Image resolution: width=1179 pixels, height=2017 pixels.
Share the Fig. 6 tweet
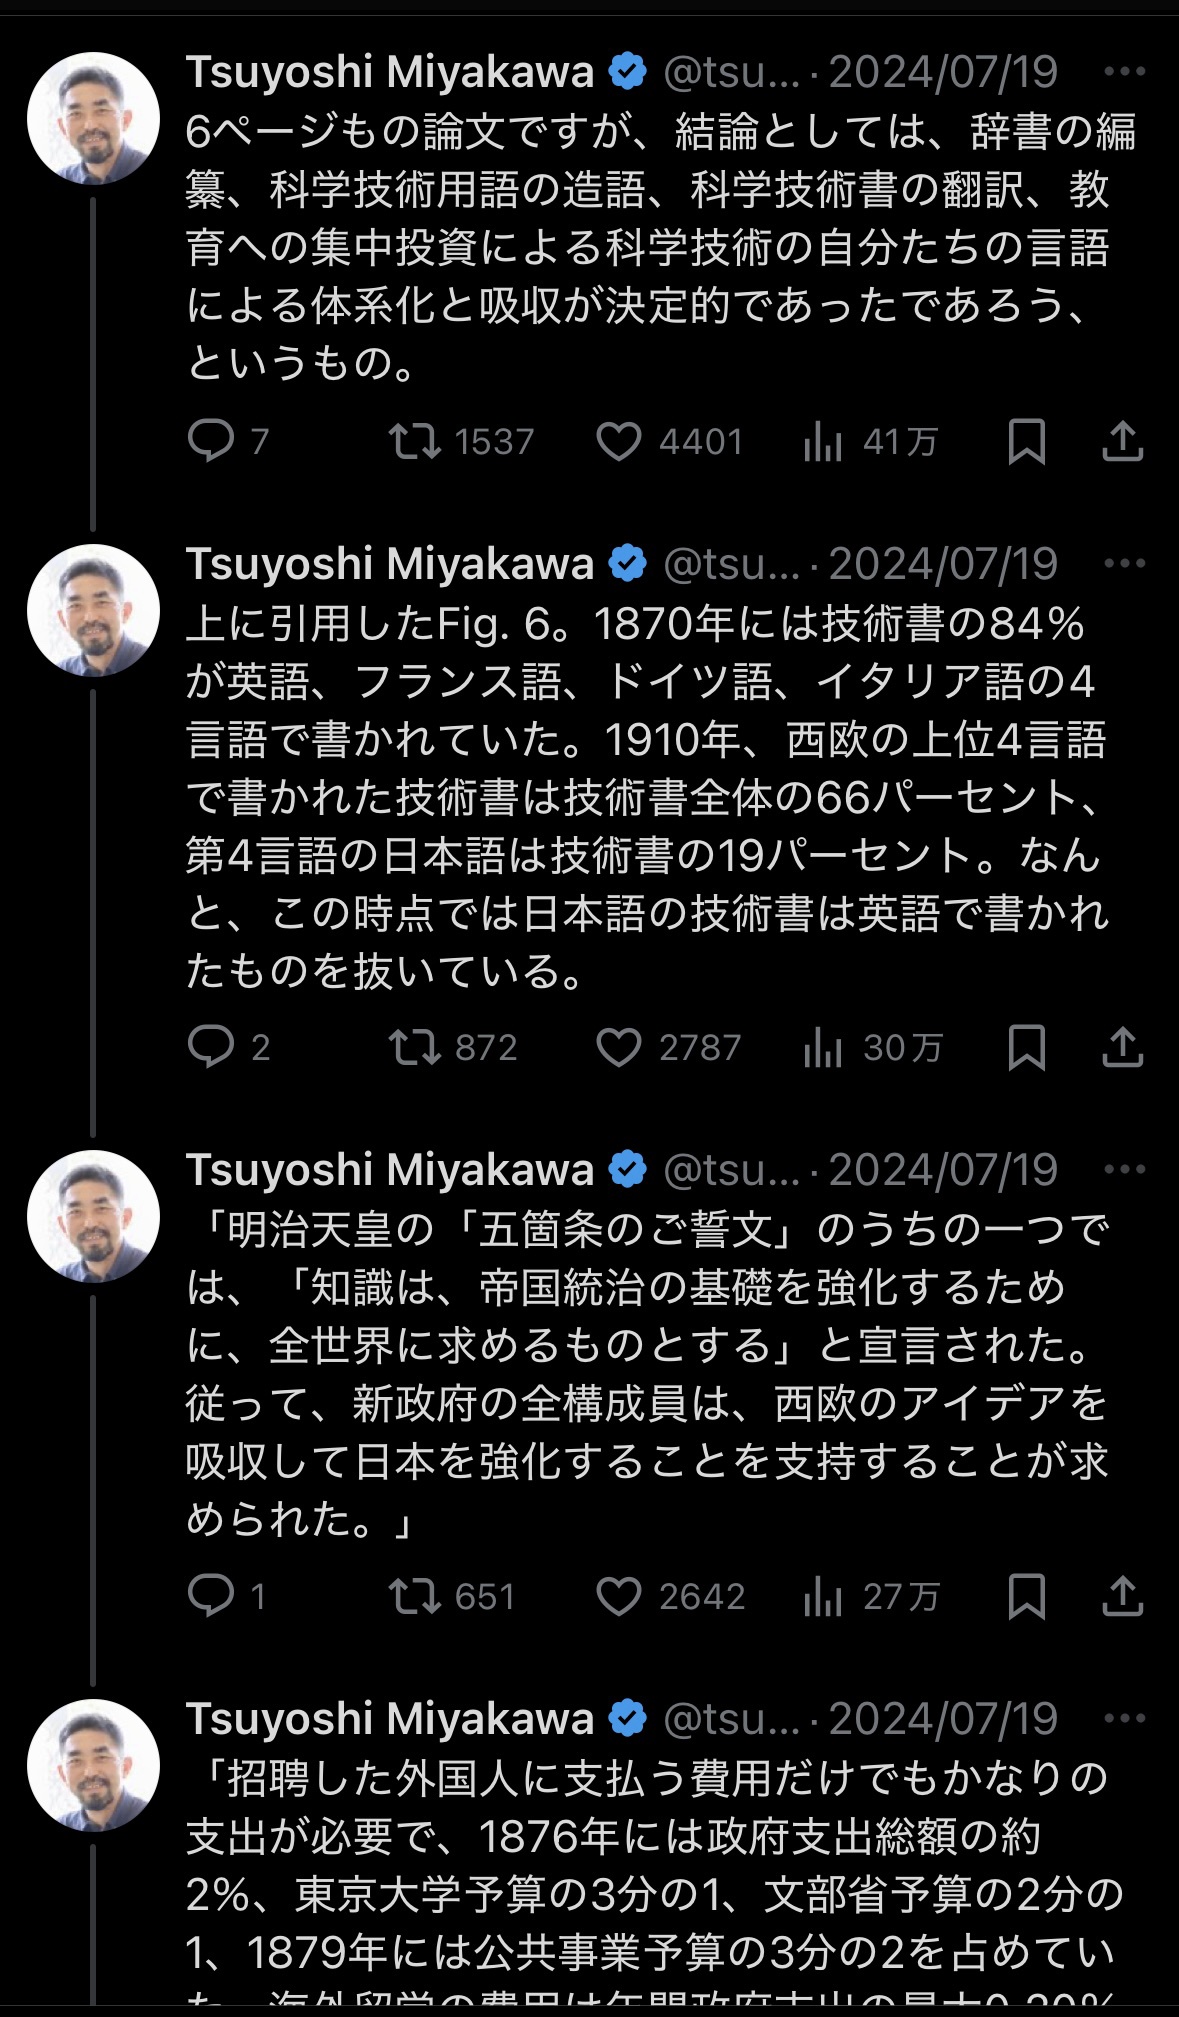click(1122, 1047)
